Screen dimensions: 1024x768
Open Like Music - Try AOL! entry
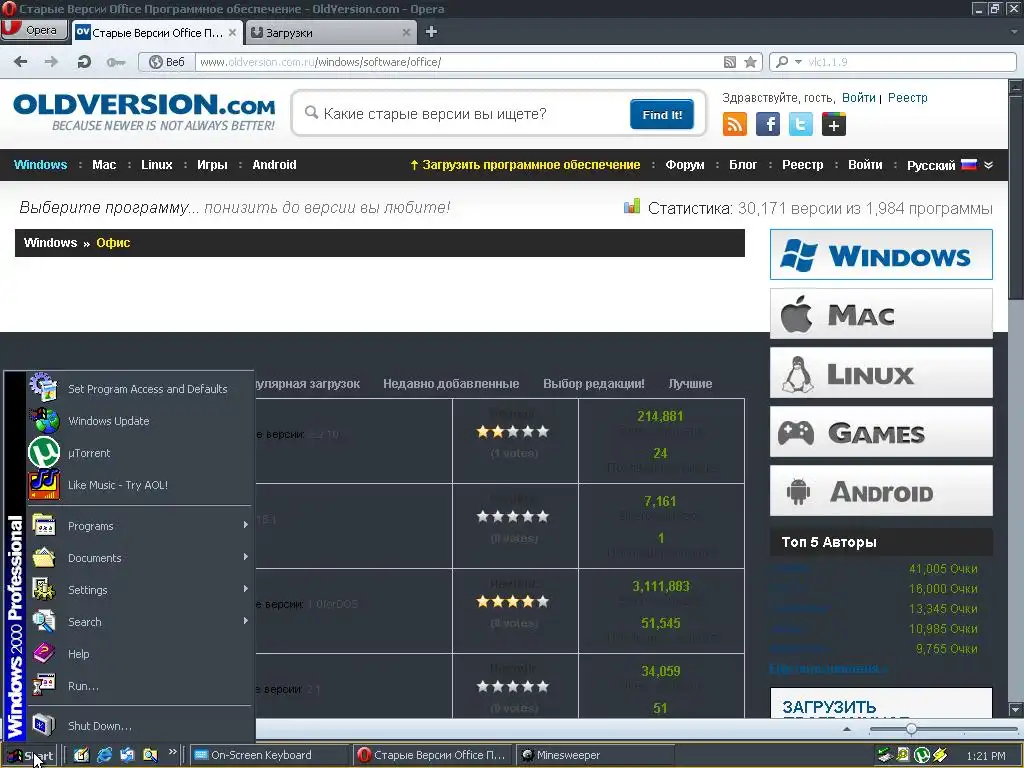click(x=140, y=485)
